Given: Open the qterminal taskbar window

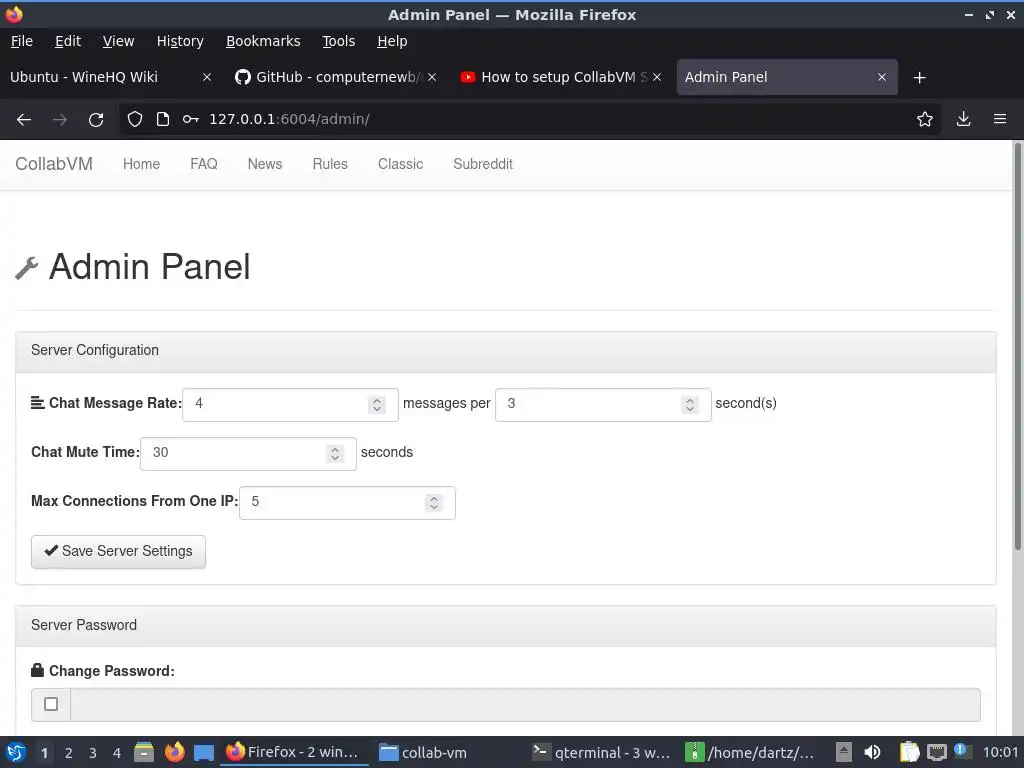Looking at the screenshot, I should tap(601, 753).
